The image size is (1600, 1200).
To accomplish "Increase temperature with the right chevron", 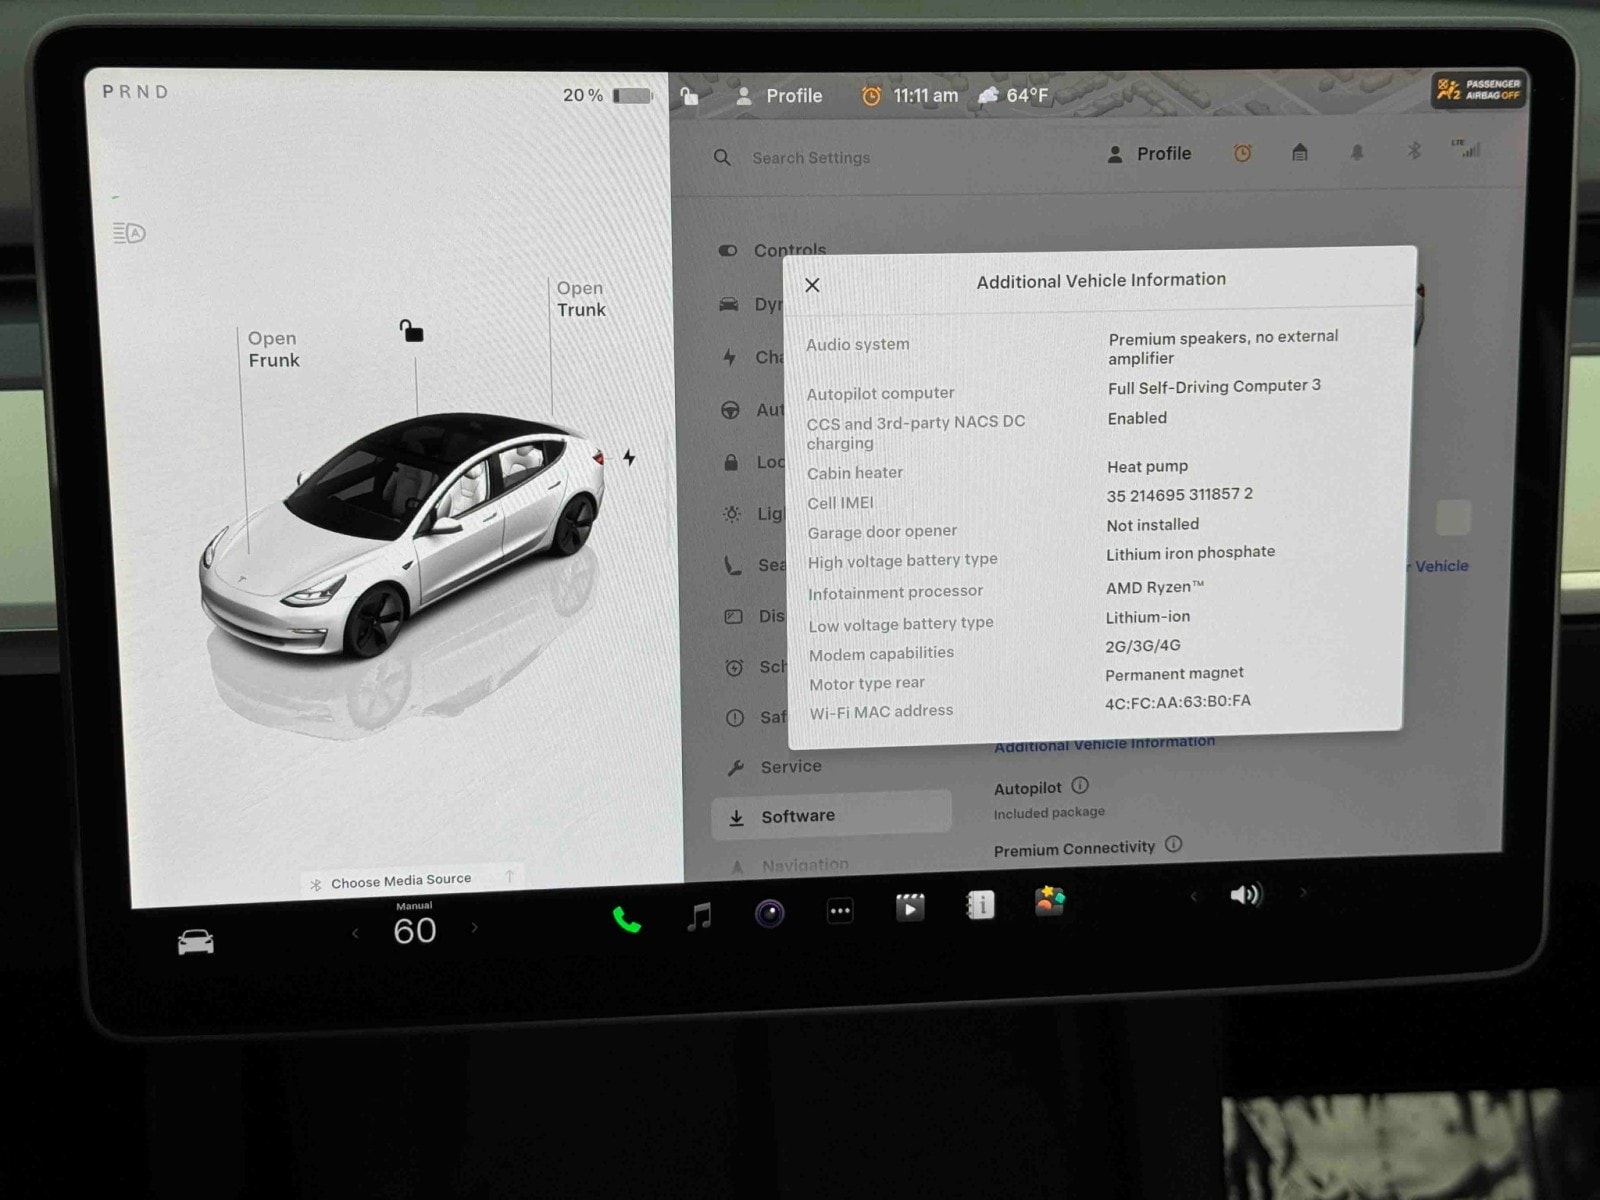I will [474, 928].
